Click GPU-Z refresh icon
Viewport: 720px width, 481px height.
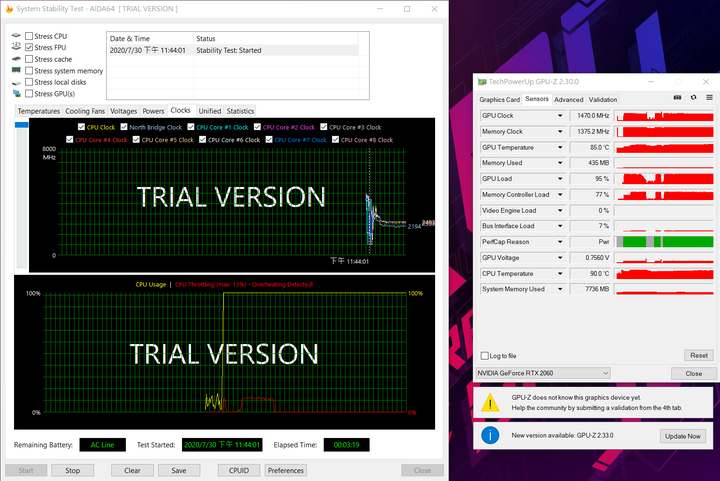693,97
